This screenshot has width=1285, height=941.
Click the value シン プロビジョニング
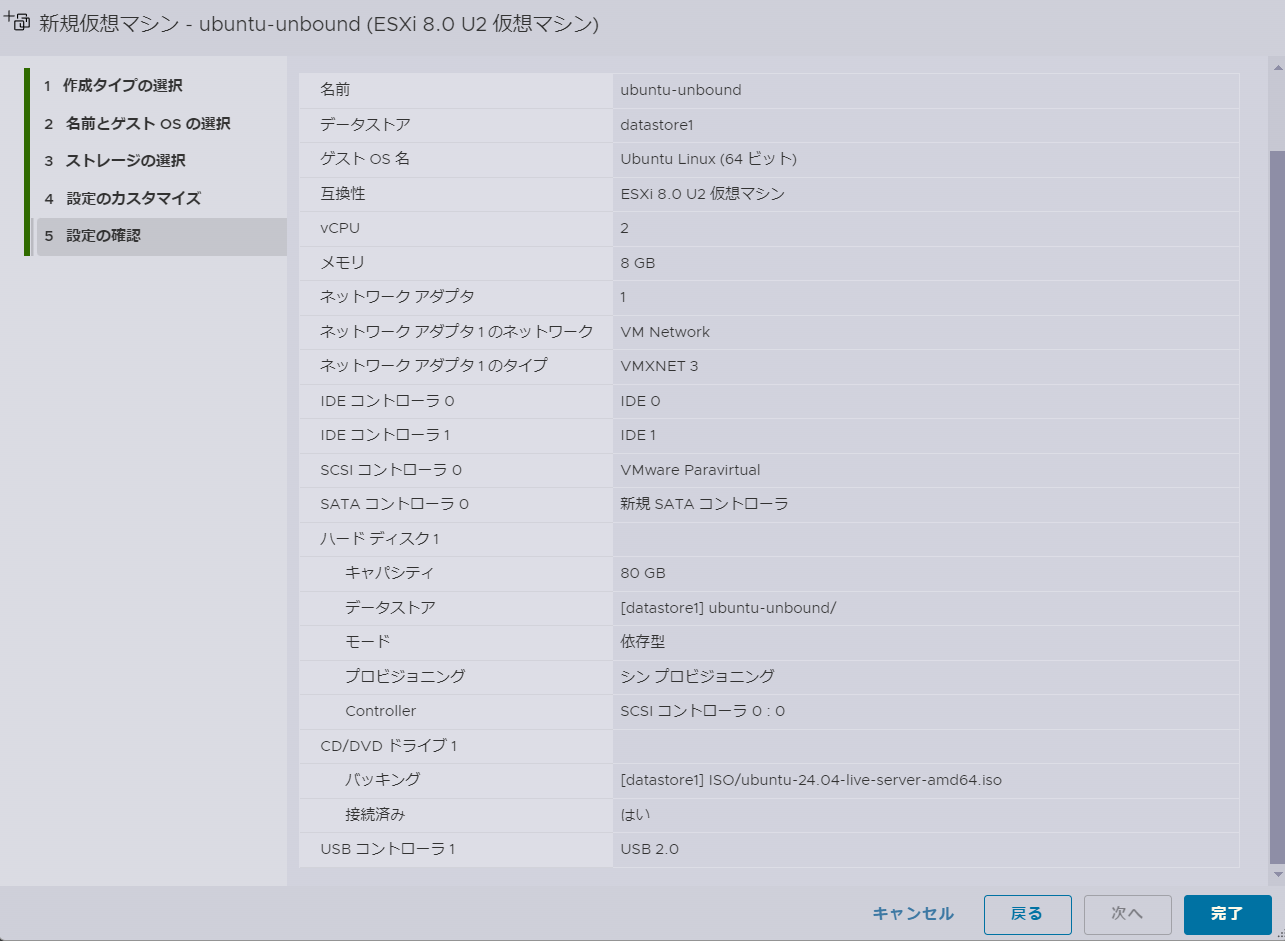(x=697, y=677)
